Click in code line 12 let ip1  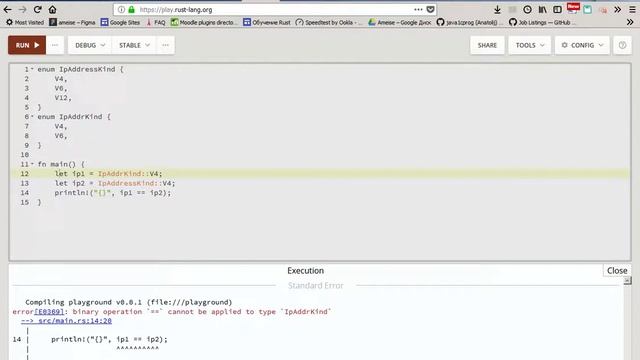point(108,173)
